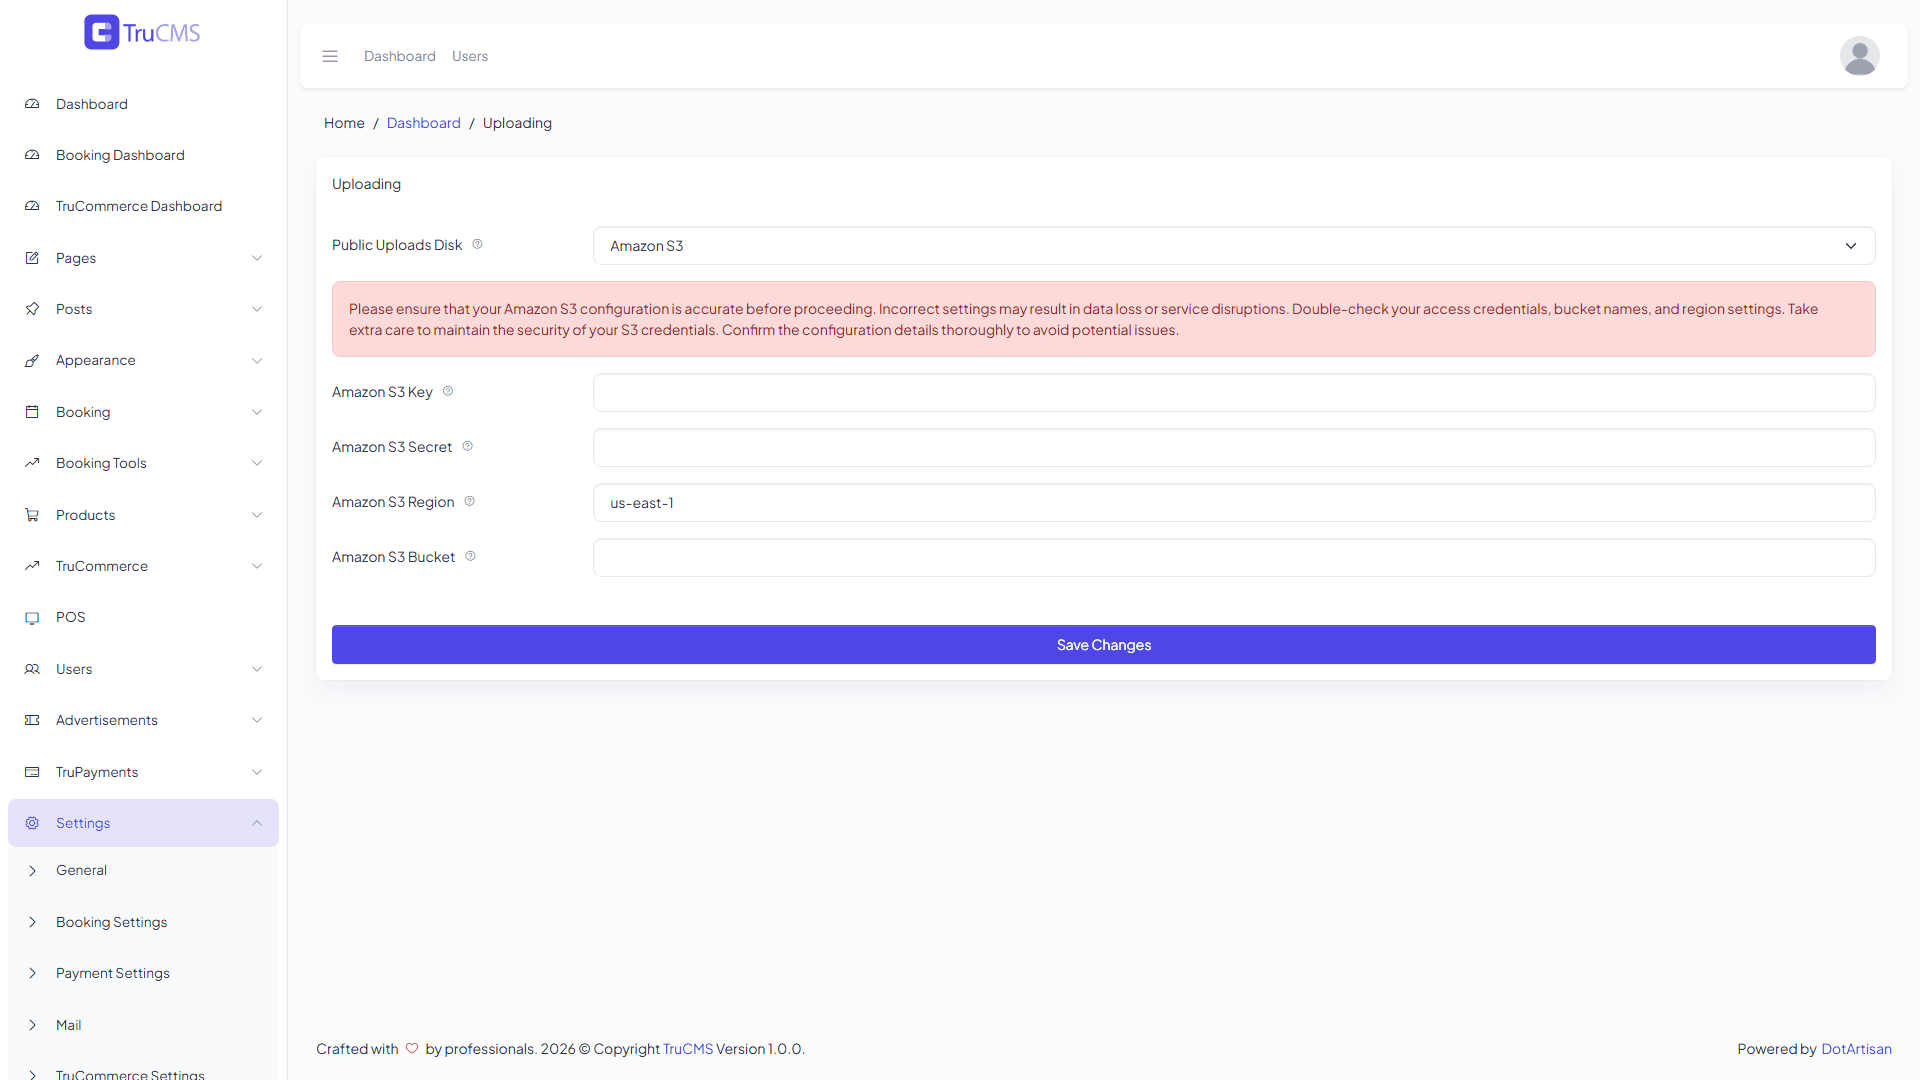Open TruCMS link in footer
Image resolution: width=1920 pixels, height=1080 pixels.
tap(688, 1049)
